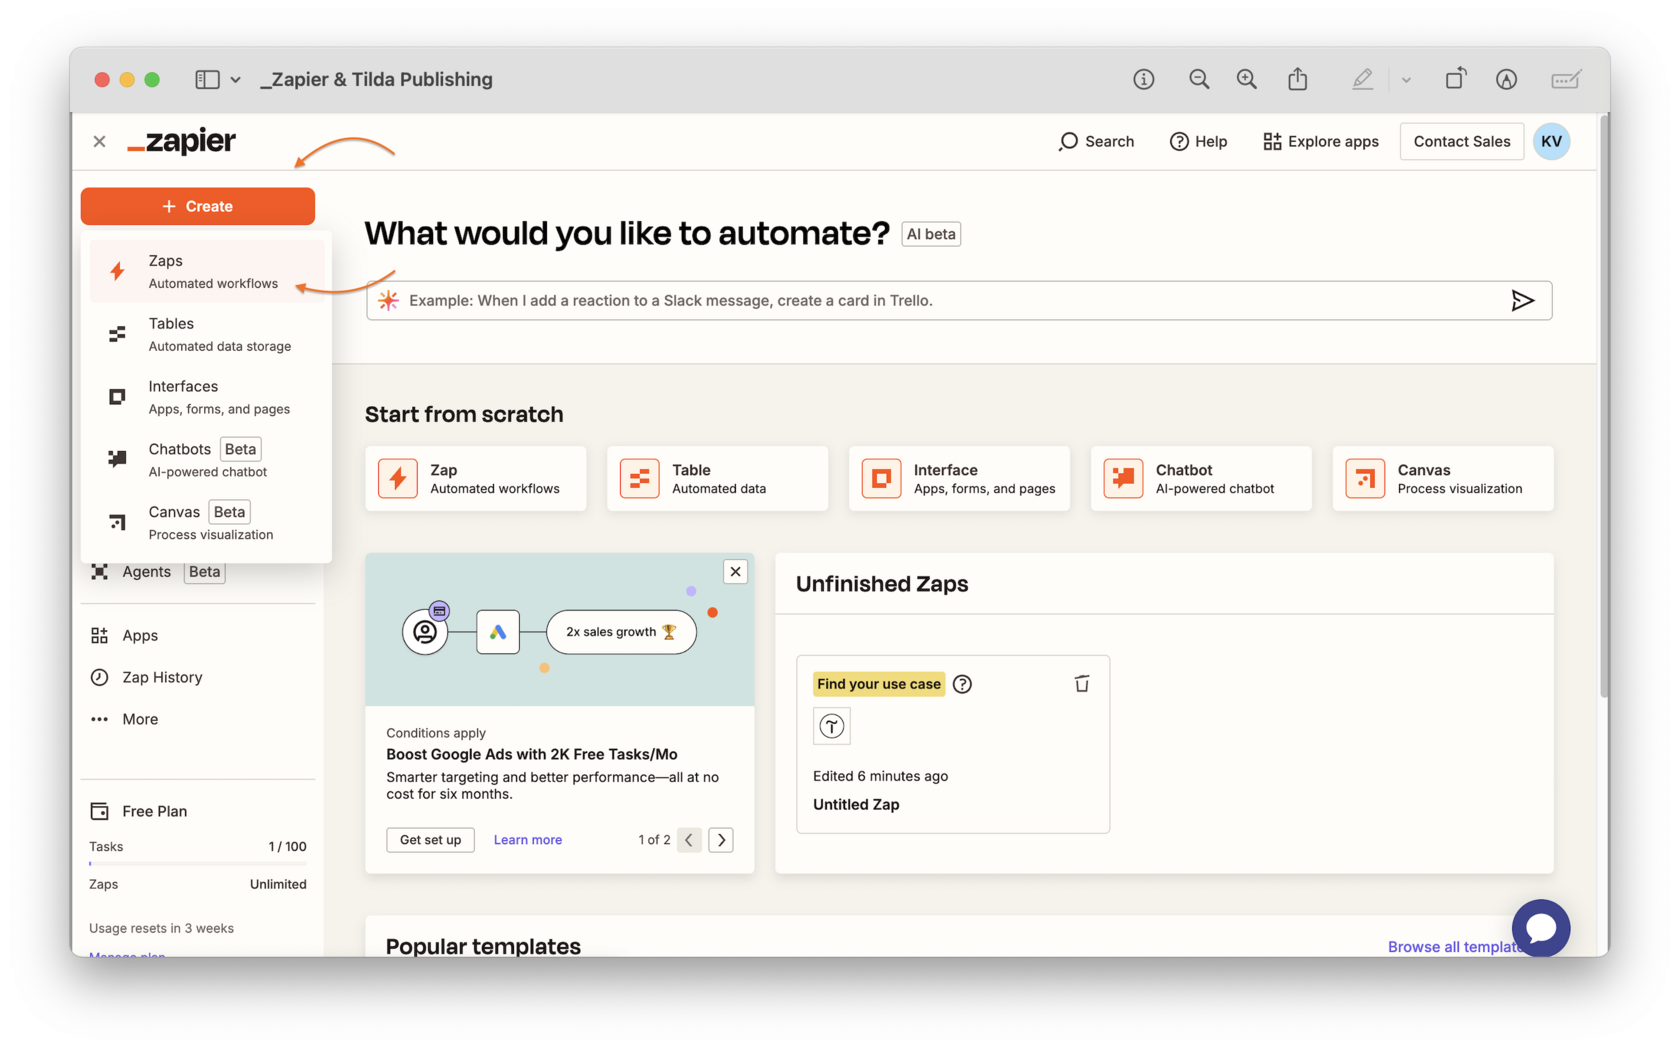Open the chat support bubble
The height and width of the screenshot is (1049, 1680).
point(1540,928)
